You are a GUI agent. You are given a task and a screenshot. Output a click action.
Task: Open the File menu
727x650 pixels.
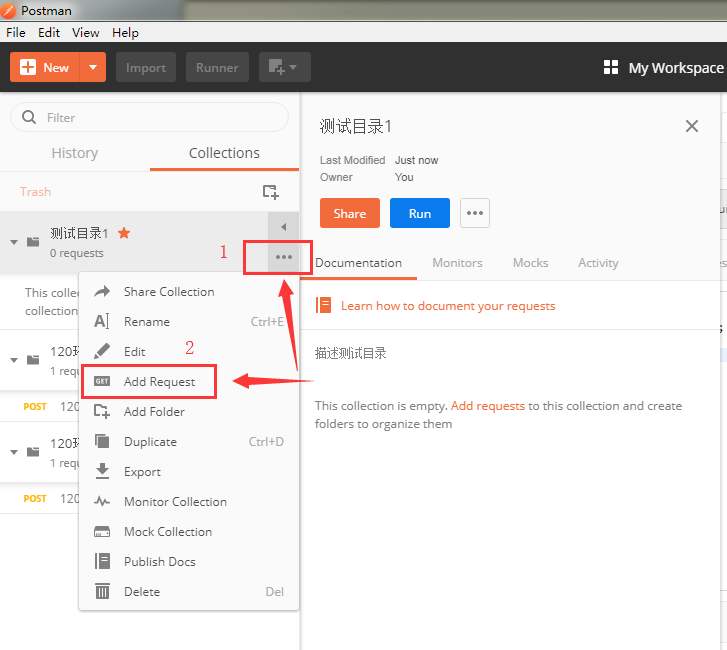point(16,32)
